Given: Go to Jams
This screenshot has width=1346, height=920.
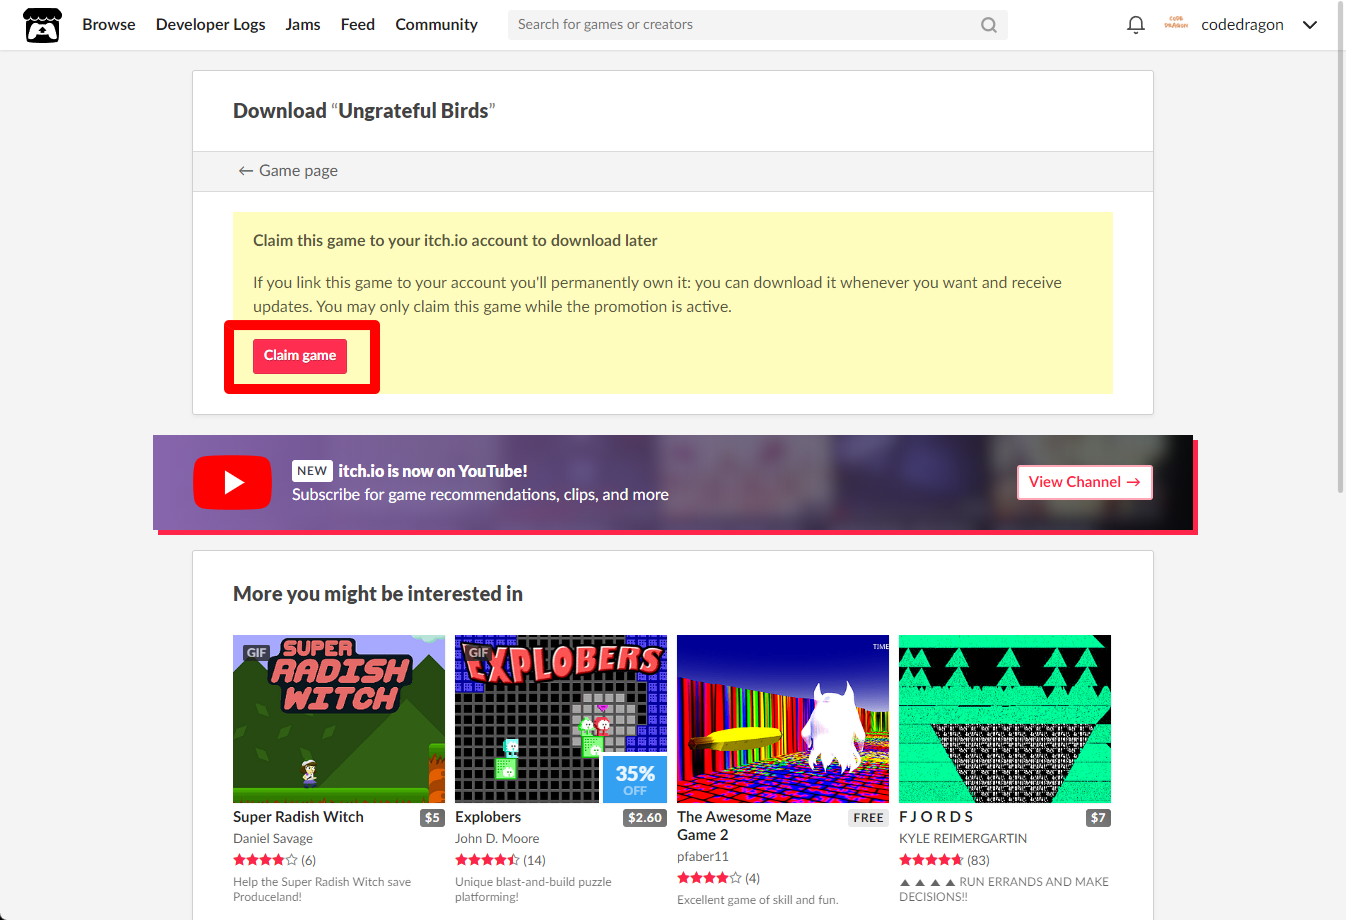Looking at the screenshot, I should [303, 25].
